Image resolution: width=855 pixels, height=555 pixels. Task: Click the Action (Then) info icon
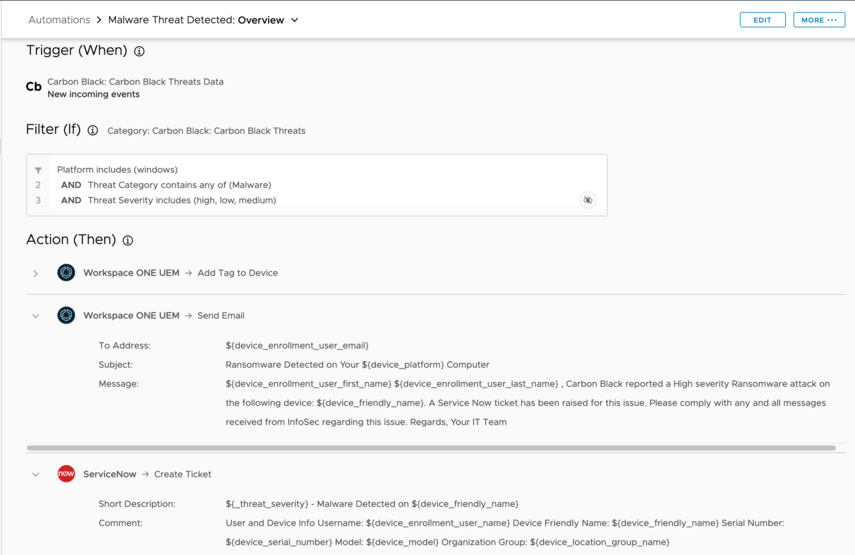(x=128, y=241)
